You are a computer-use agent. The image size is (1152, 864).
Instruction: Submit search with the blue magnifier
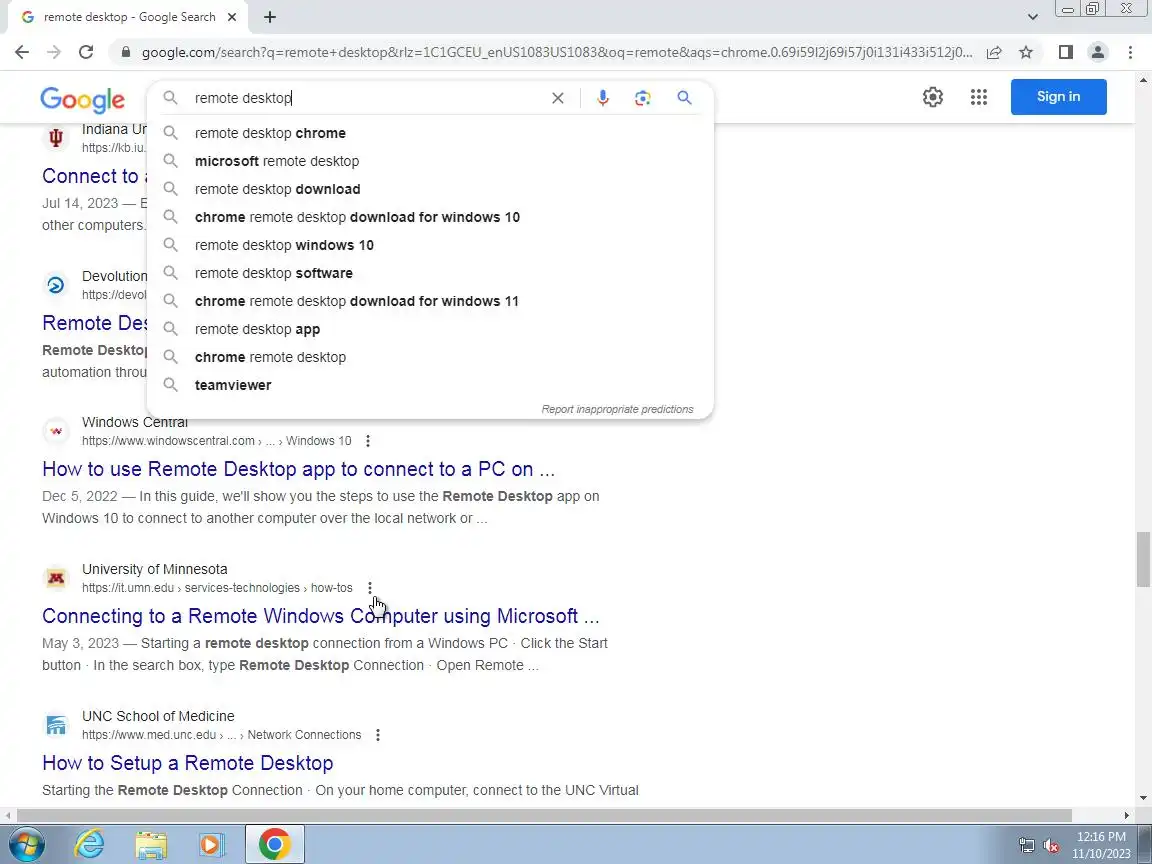click(684, 98)
